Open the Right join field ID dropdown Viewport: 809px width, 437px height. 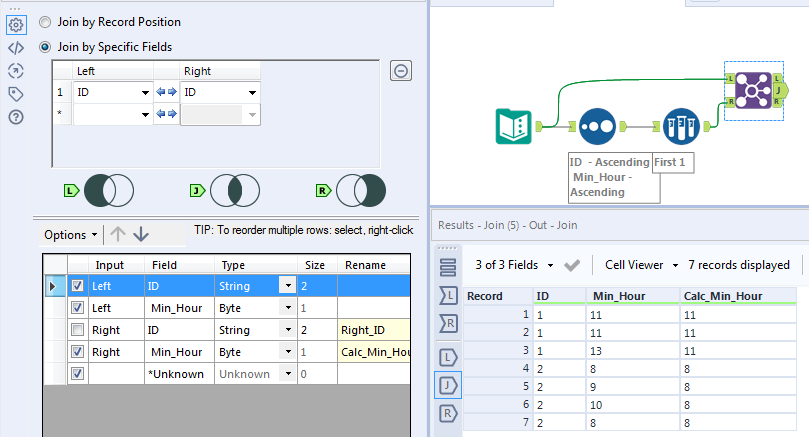pos(252,93)
